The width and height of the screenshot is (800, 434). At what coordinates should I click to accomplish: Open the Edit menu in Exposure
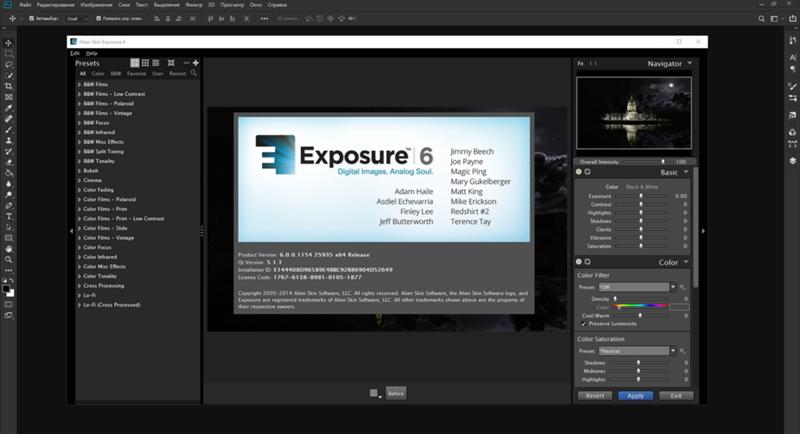(75, 53)
